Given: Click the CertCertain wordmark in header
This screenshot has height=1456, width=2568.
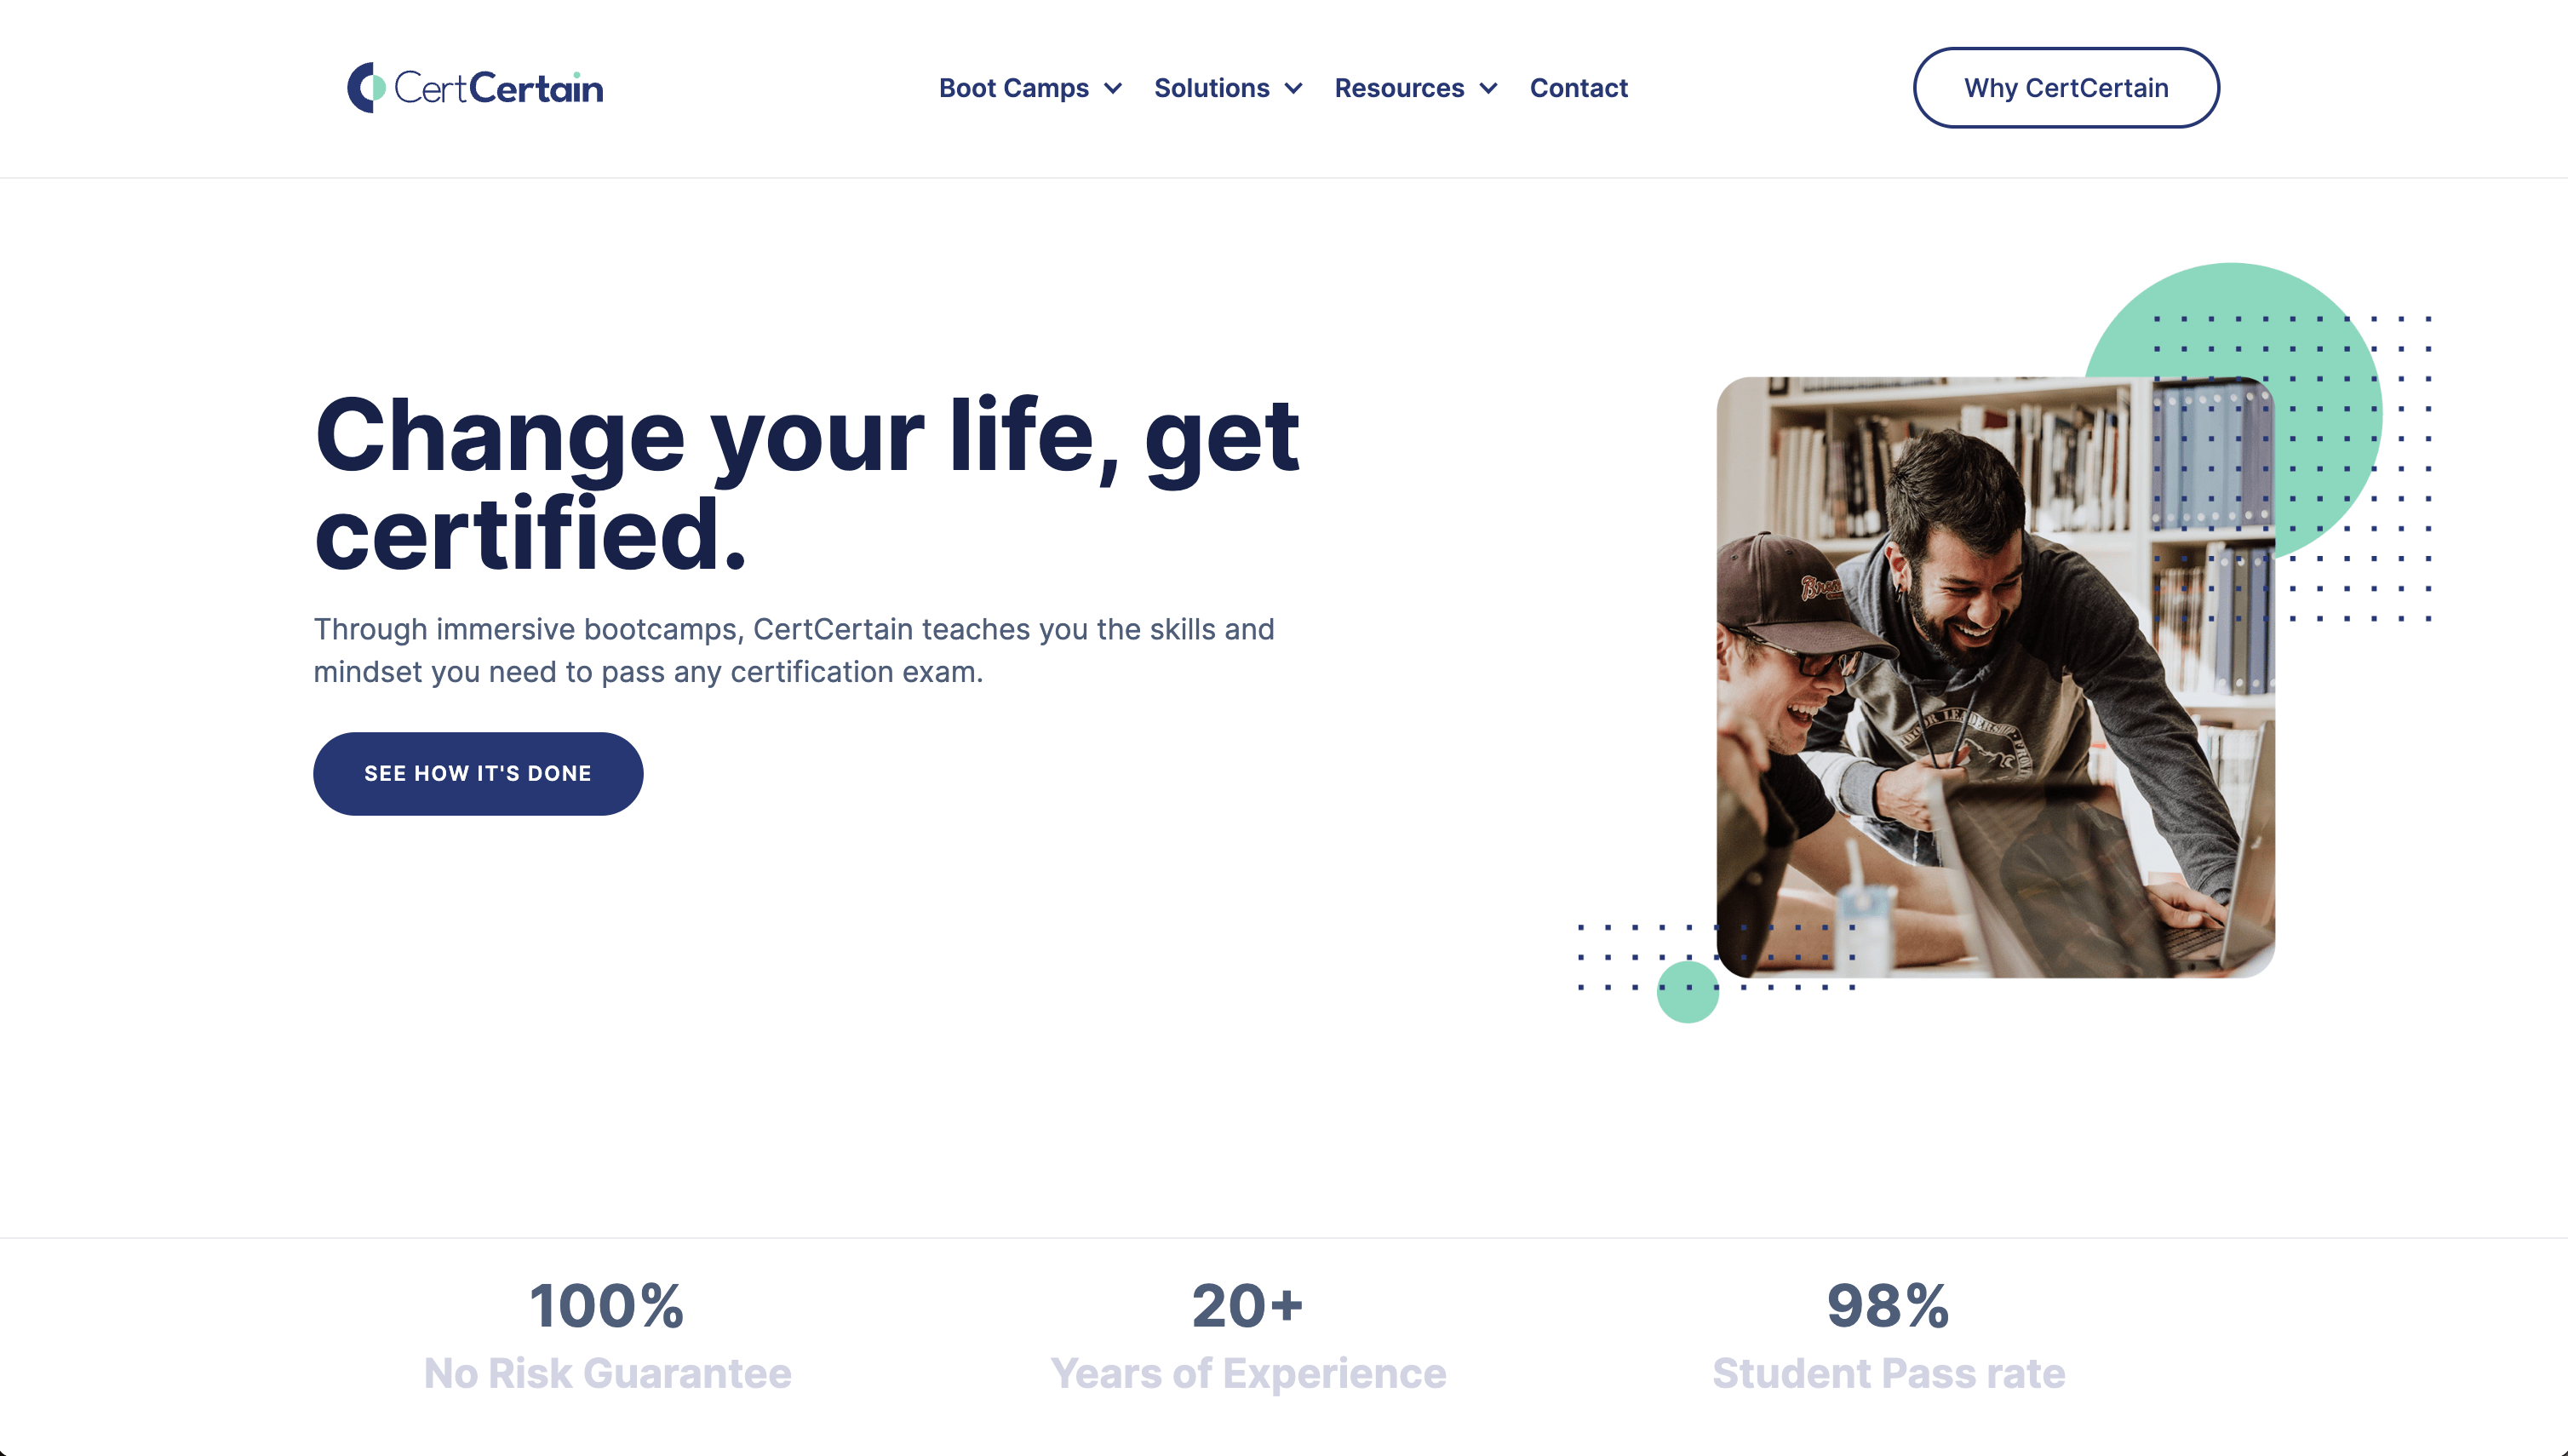Looking at the screenshot, I should click(498, 88).
